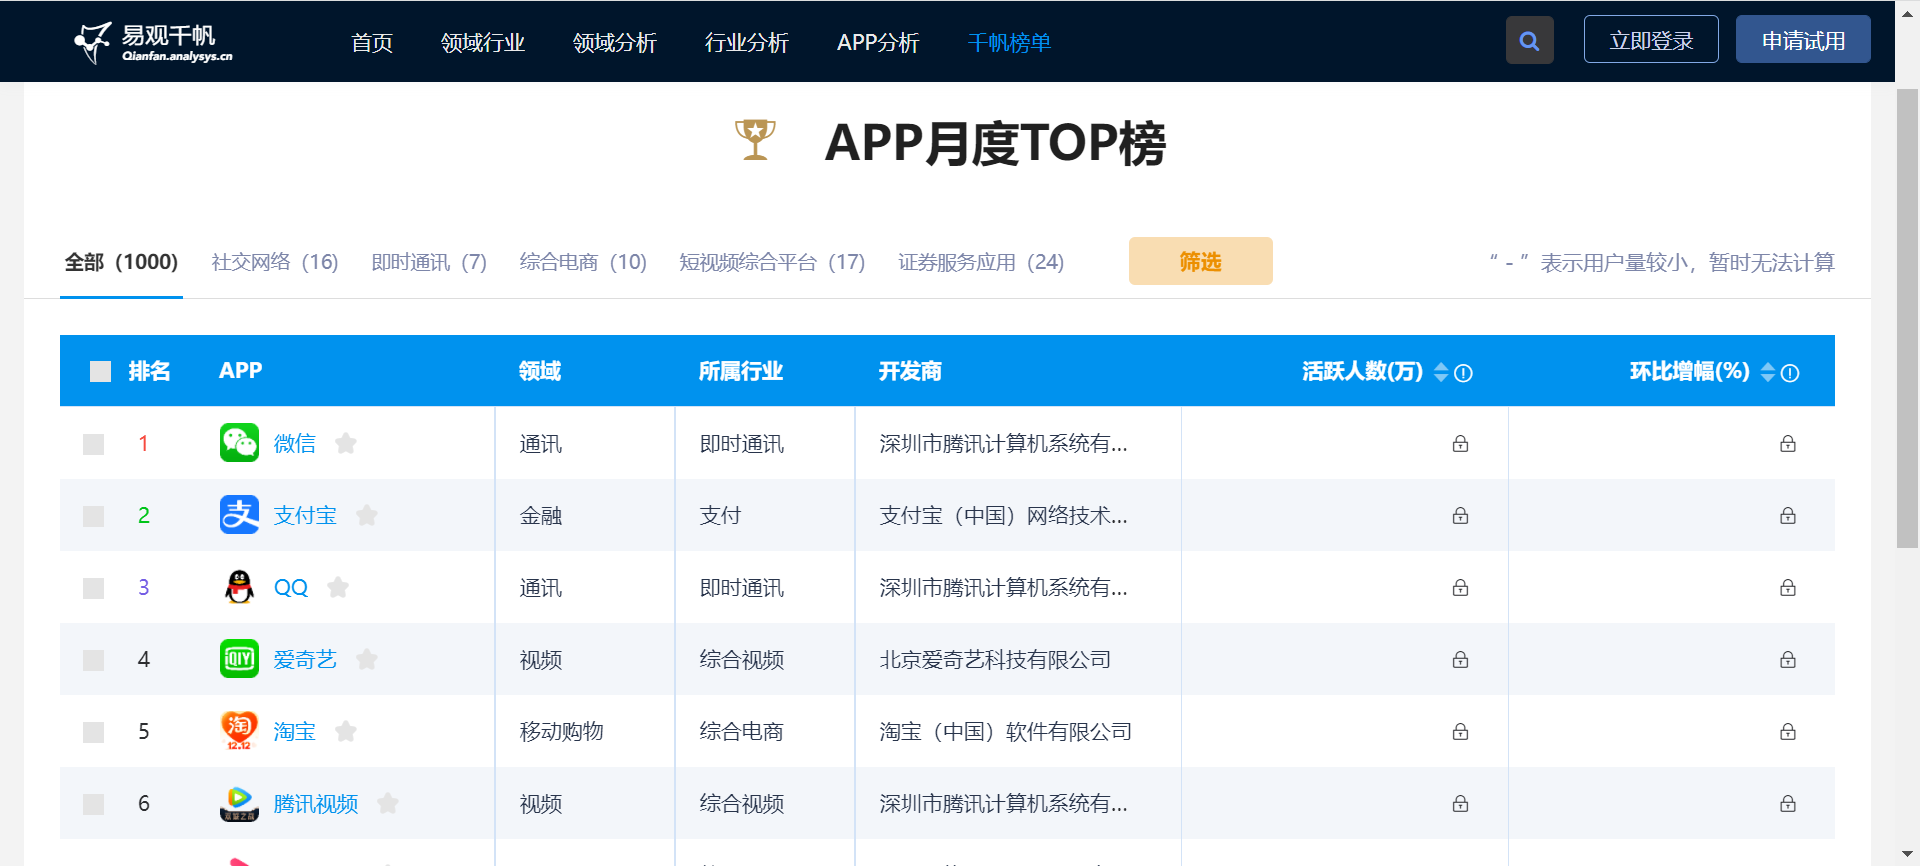This screenshot has height=866, width=1920.
Task: Open the 腾讯视频 app link
Action: click(316, 803)
